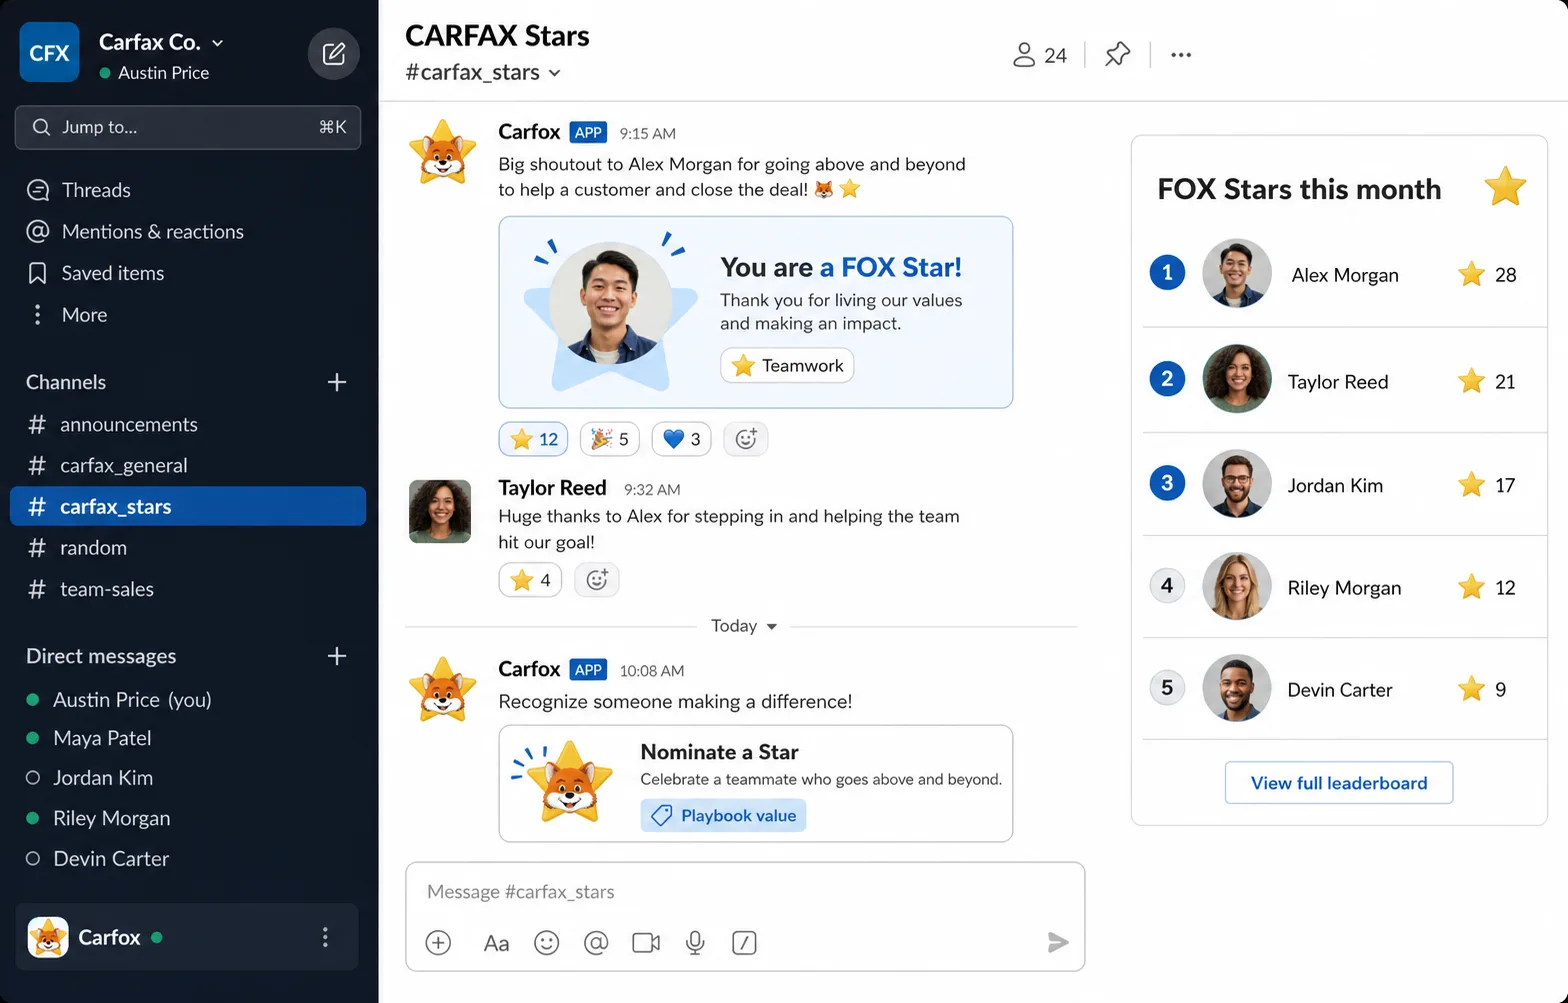Click the Nominate a Star heading

(719, 752)
